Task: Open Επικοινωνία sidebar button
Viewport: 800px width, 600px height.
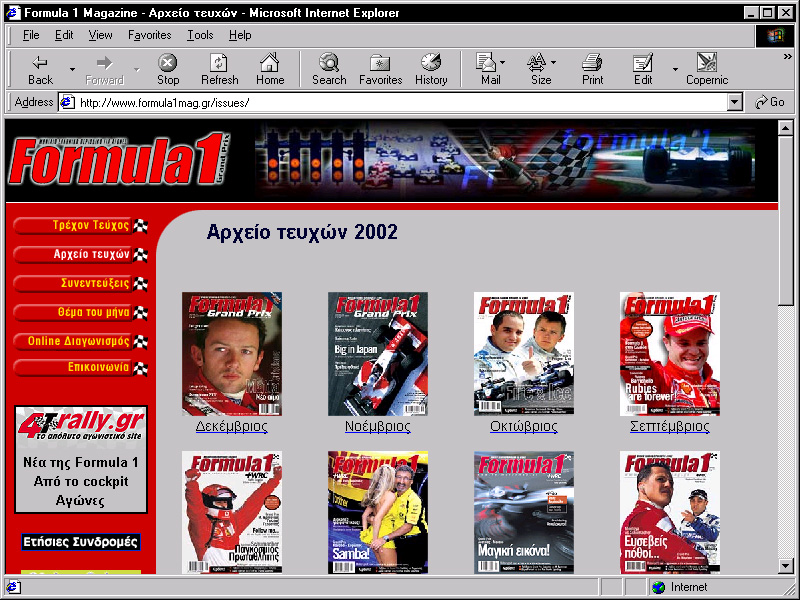Action: tap(81, 368)
